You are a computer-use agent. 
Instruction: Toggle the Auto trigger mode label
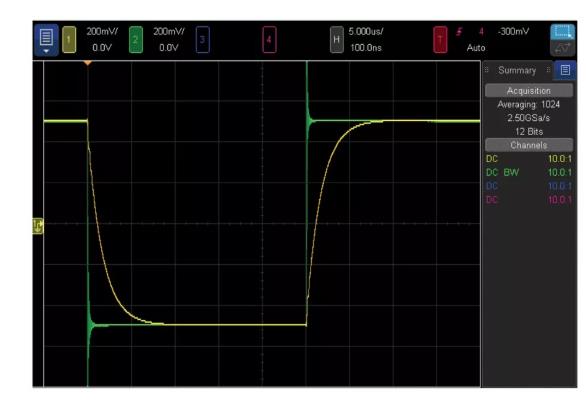click(476, 48)
